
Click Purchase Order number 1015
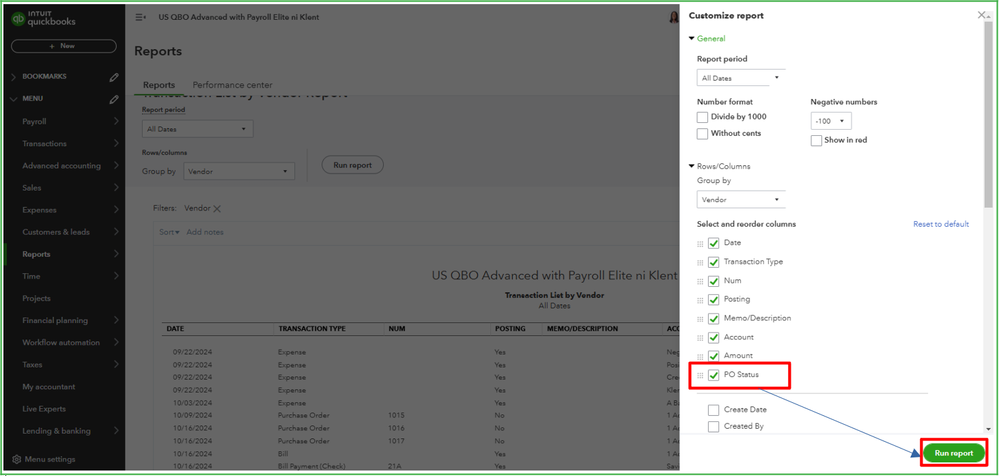click(x=396, y=415)
